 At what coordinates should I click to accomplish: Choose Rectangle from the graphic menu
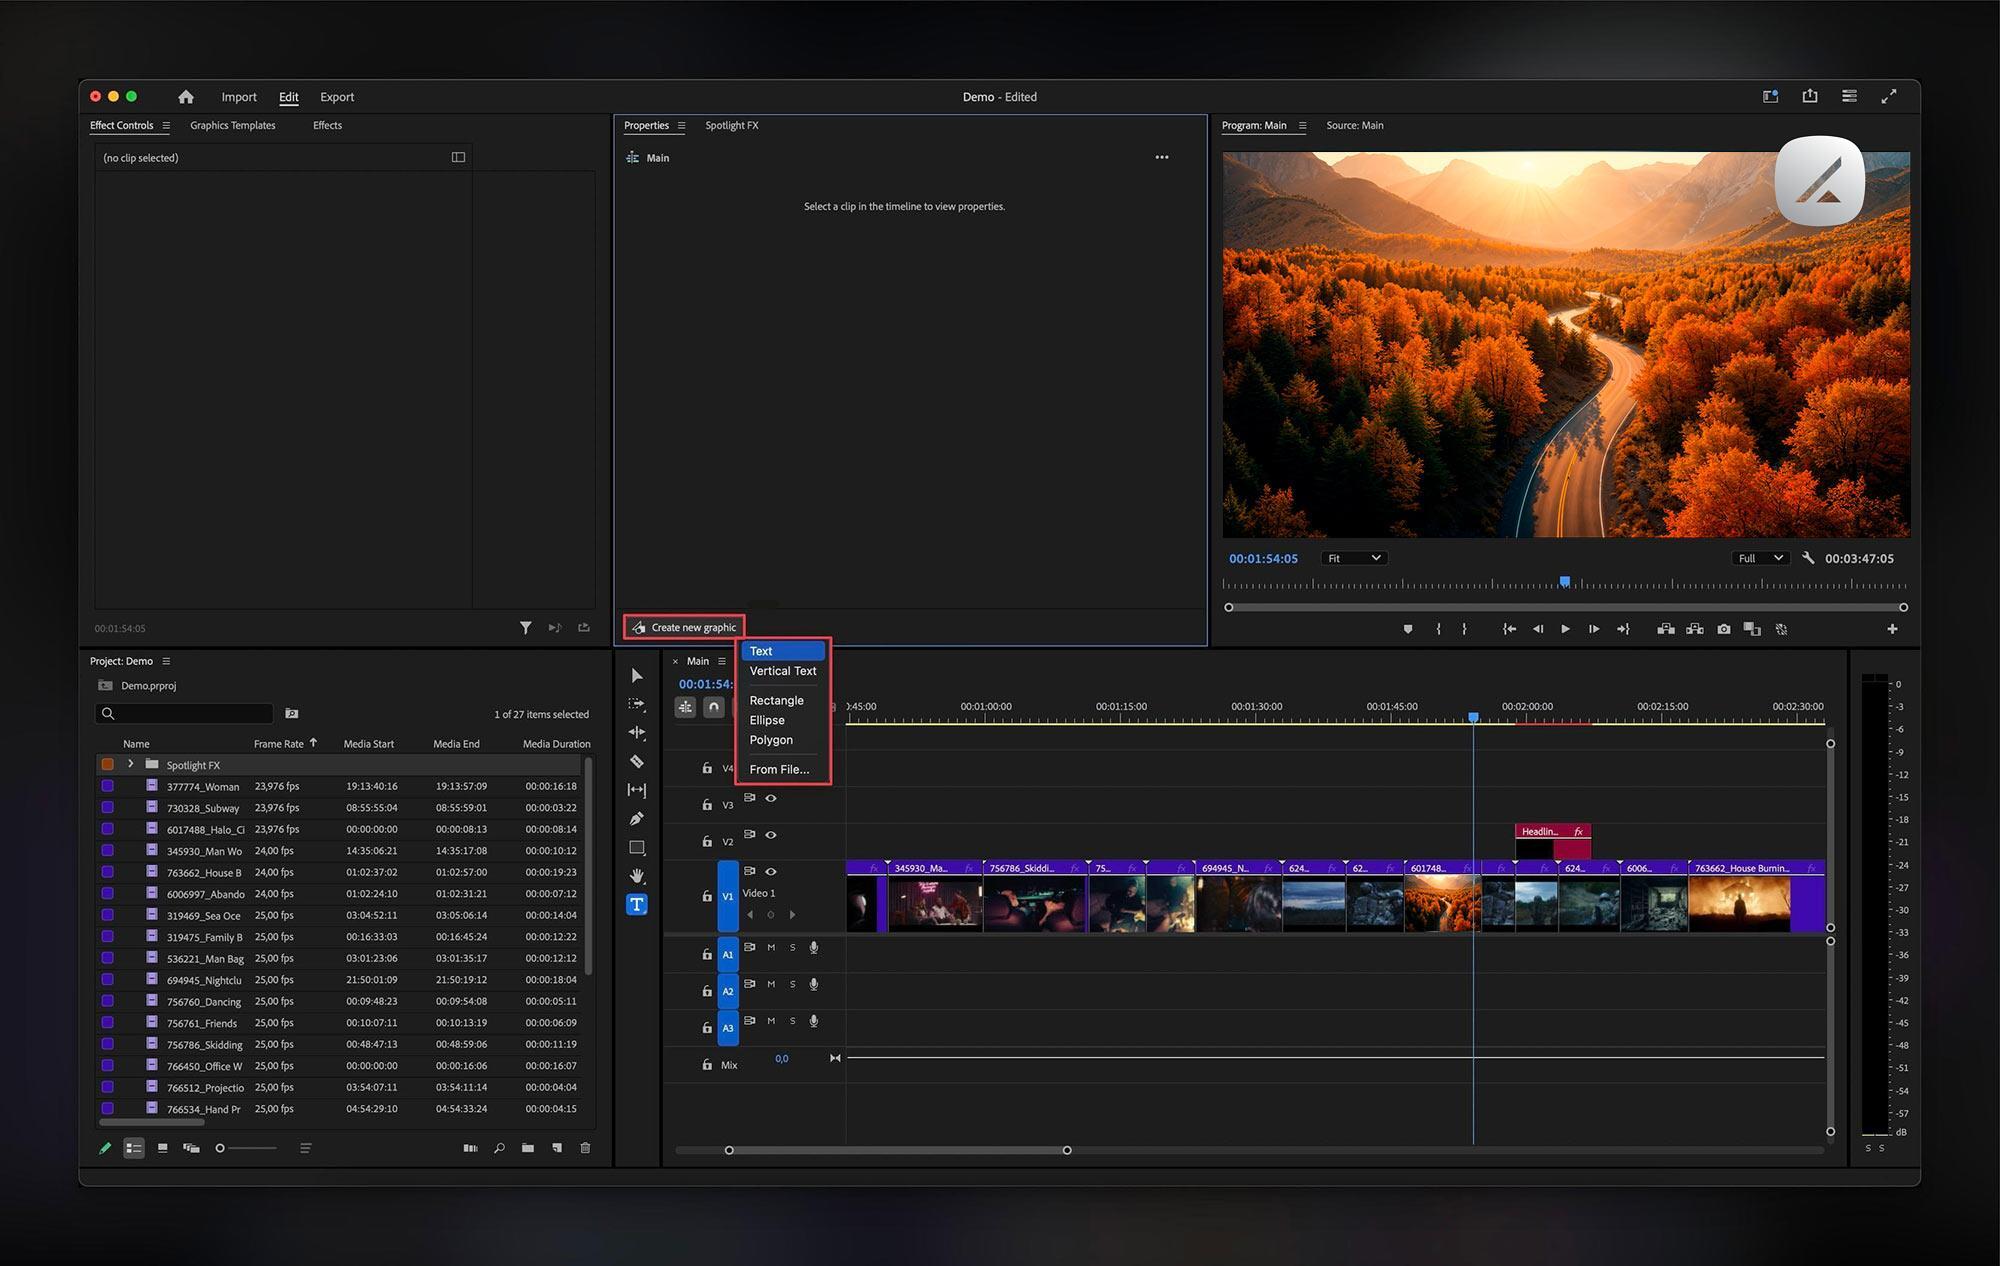pos(776,700)
